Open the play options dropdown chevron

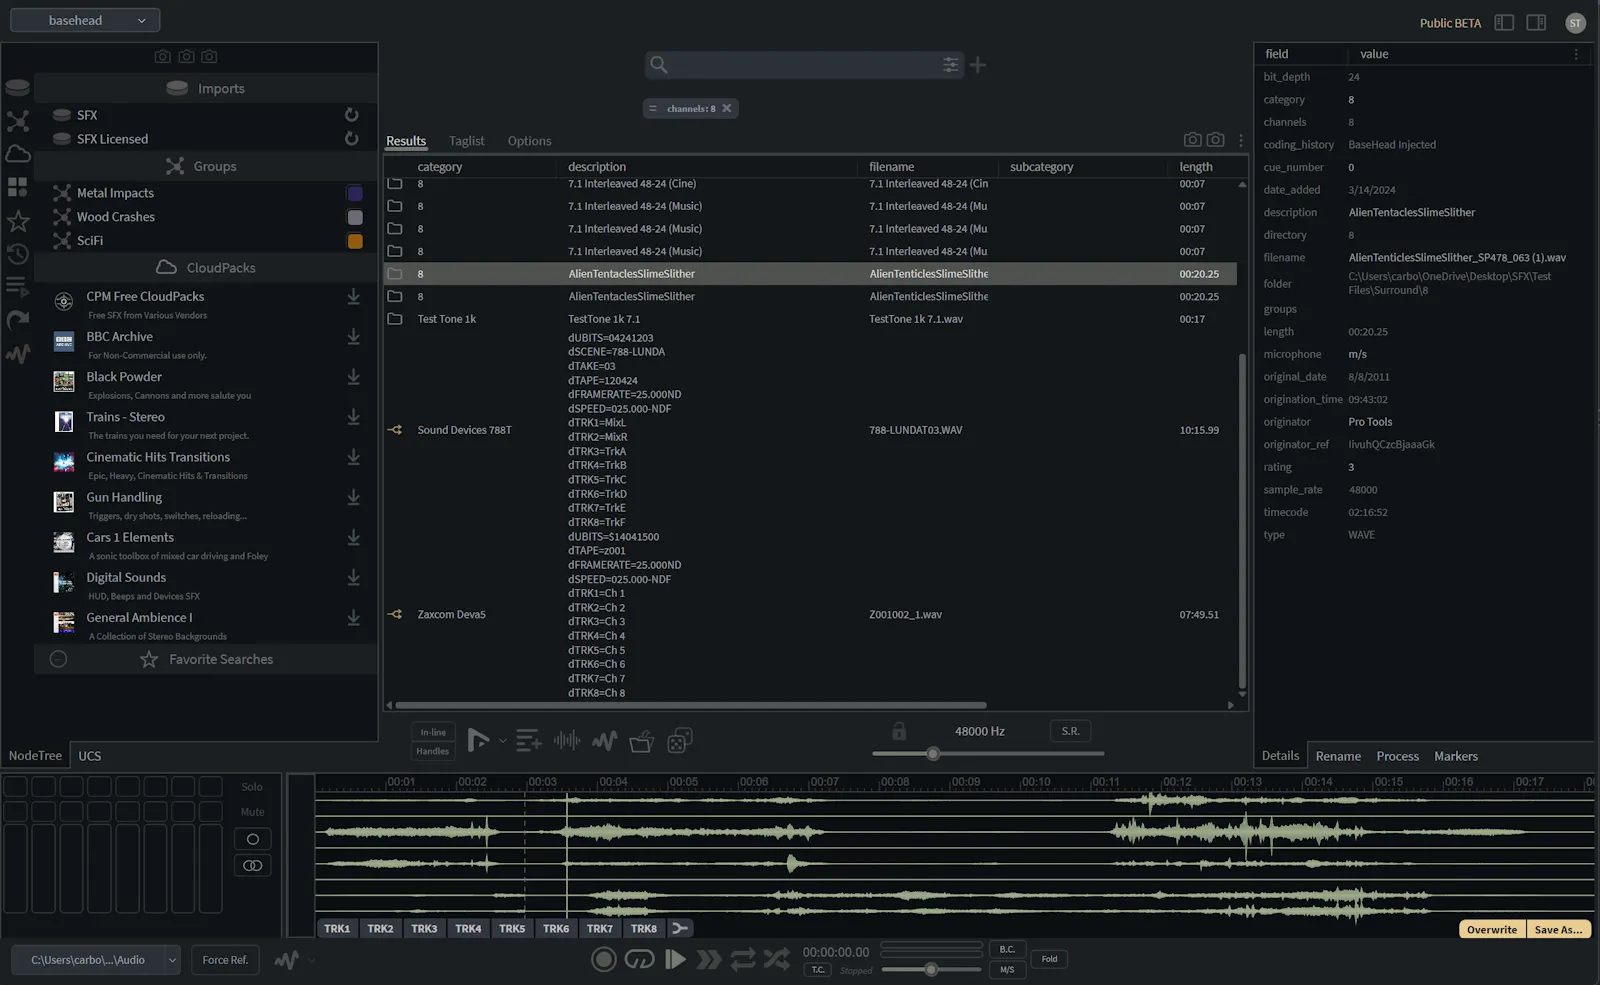pyautogui.click(x=502, y=741)
